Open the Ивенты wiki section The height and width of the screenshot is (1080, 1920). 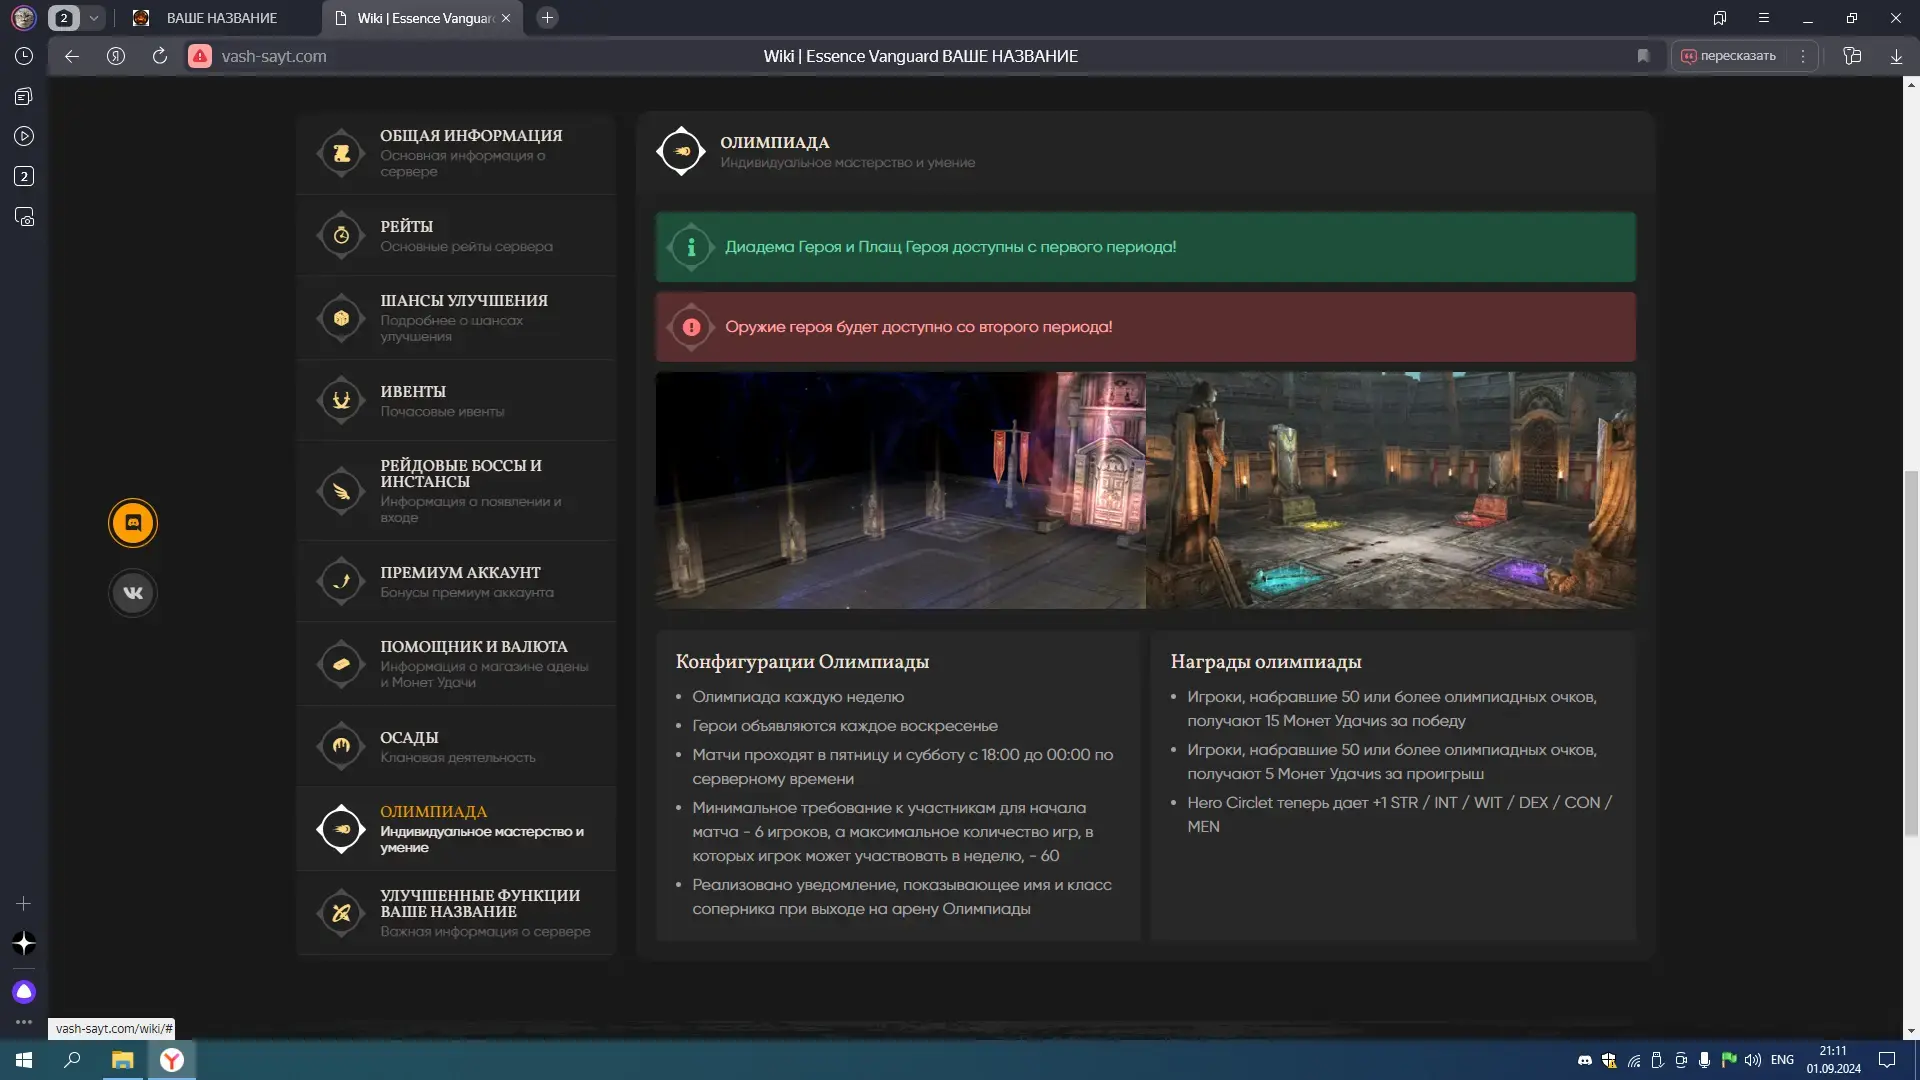(456, 400)
